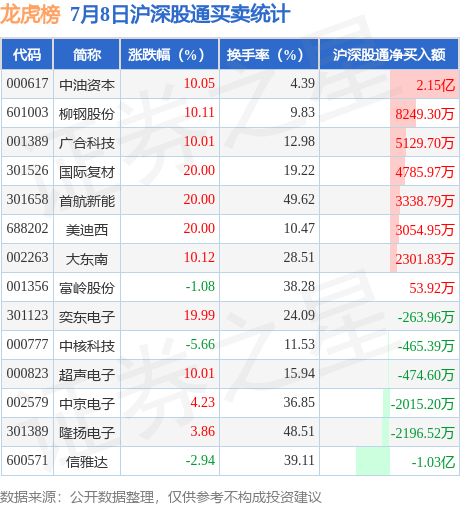Open the 柳钢股份 stock name
The width and height of the screenshot is (460, 506).
click(x=87, y=114)
